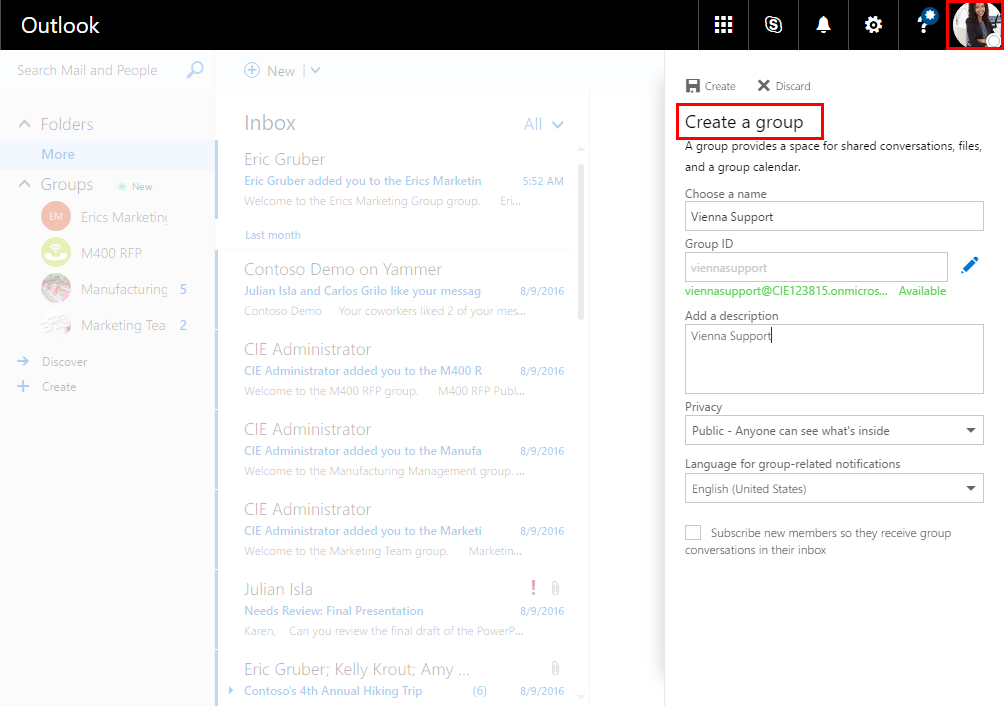Screen dimensions: 1004x706
Task: Open the app launcher grid icon
Action: pos(723,25)
